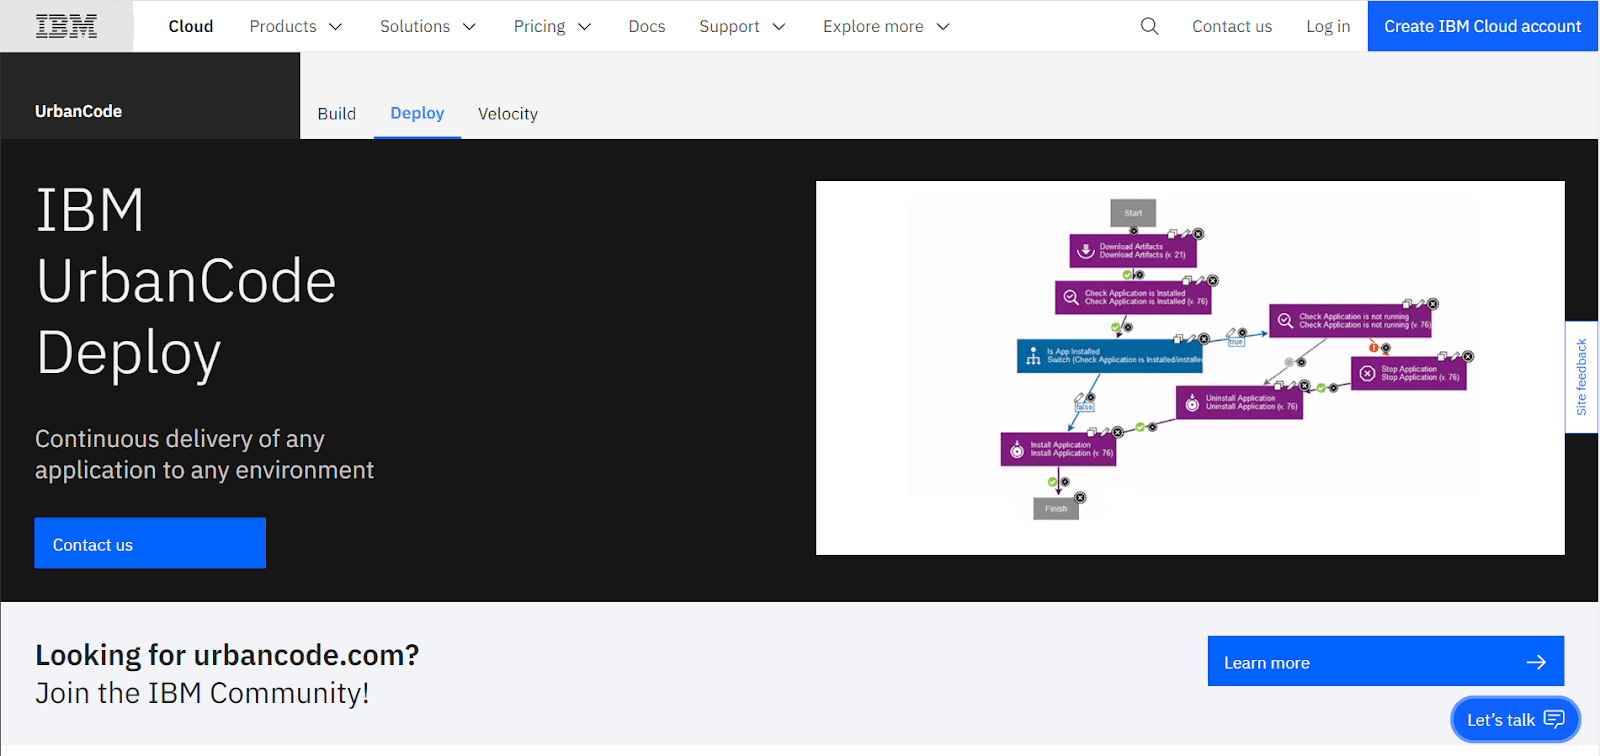This screenshot has height=756, width=1600.
Task: Click the IBM logo
Action: [x=66, y=26]
